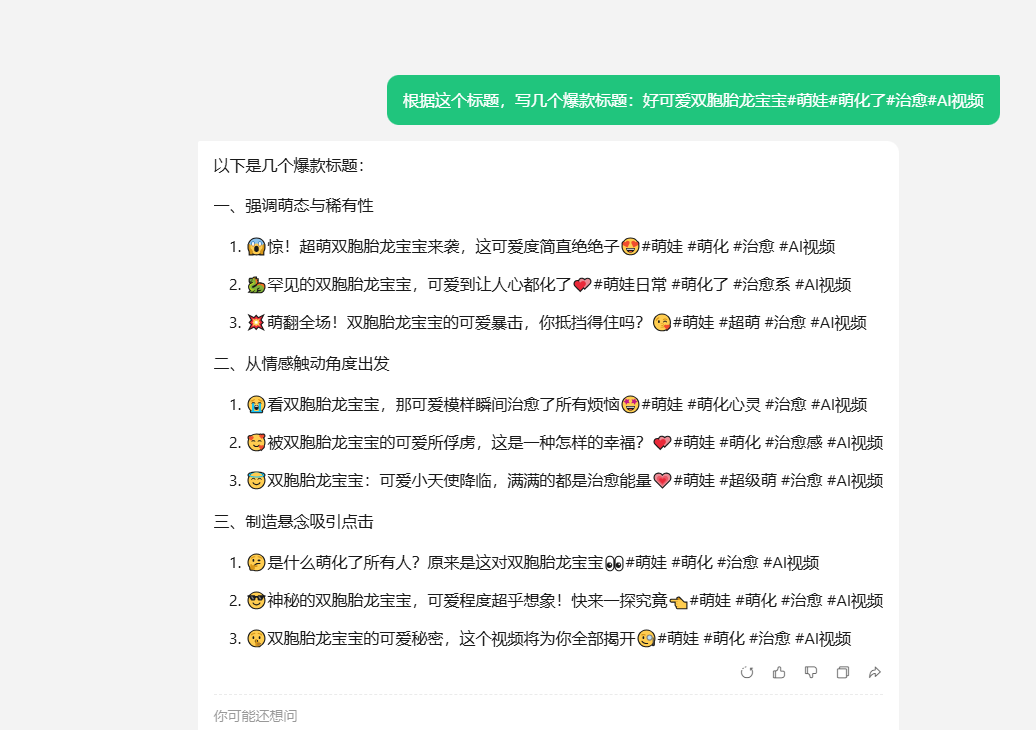Click the explosion emoji before "萌翻全场"
Image resolution: width=1036 pixels, height=730 pixels.
[x=256, y=323]
